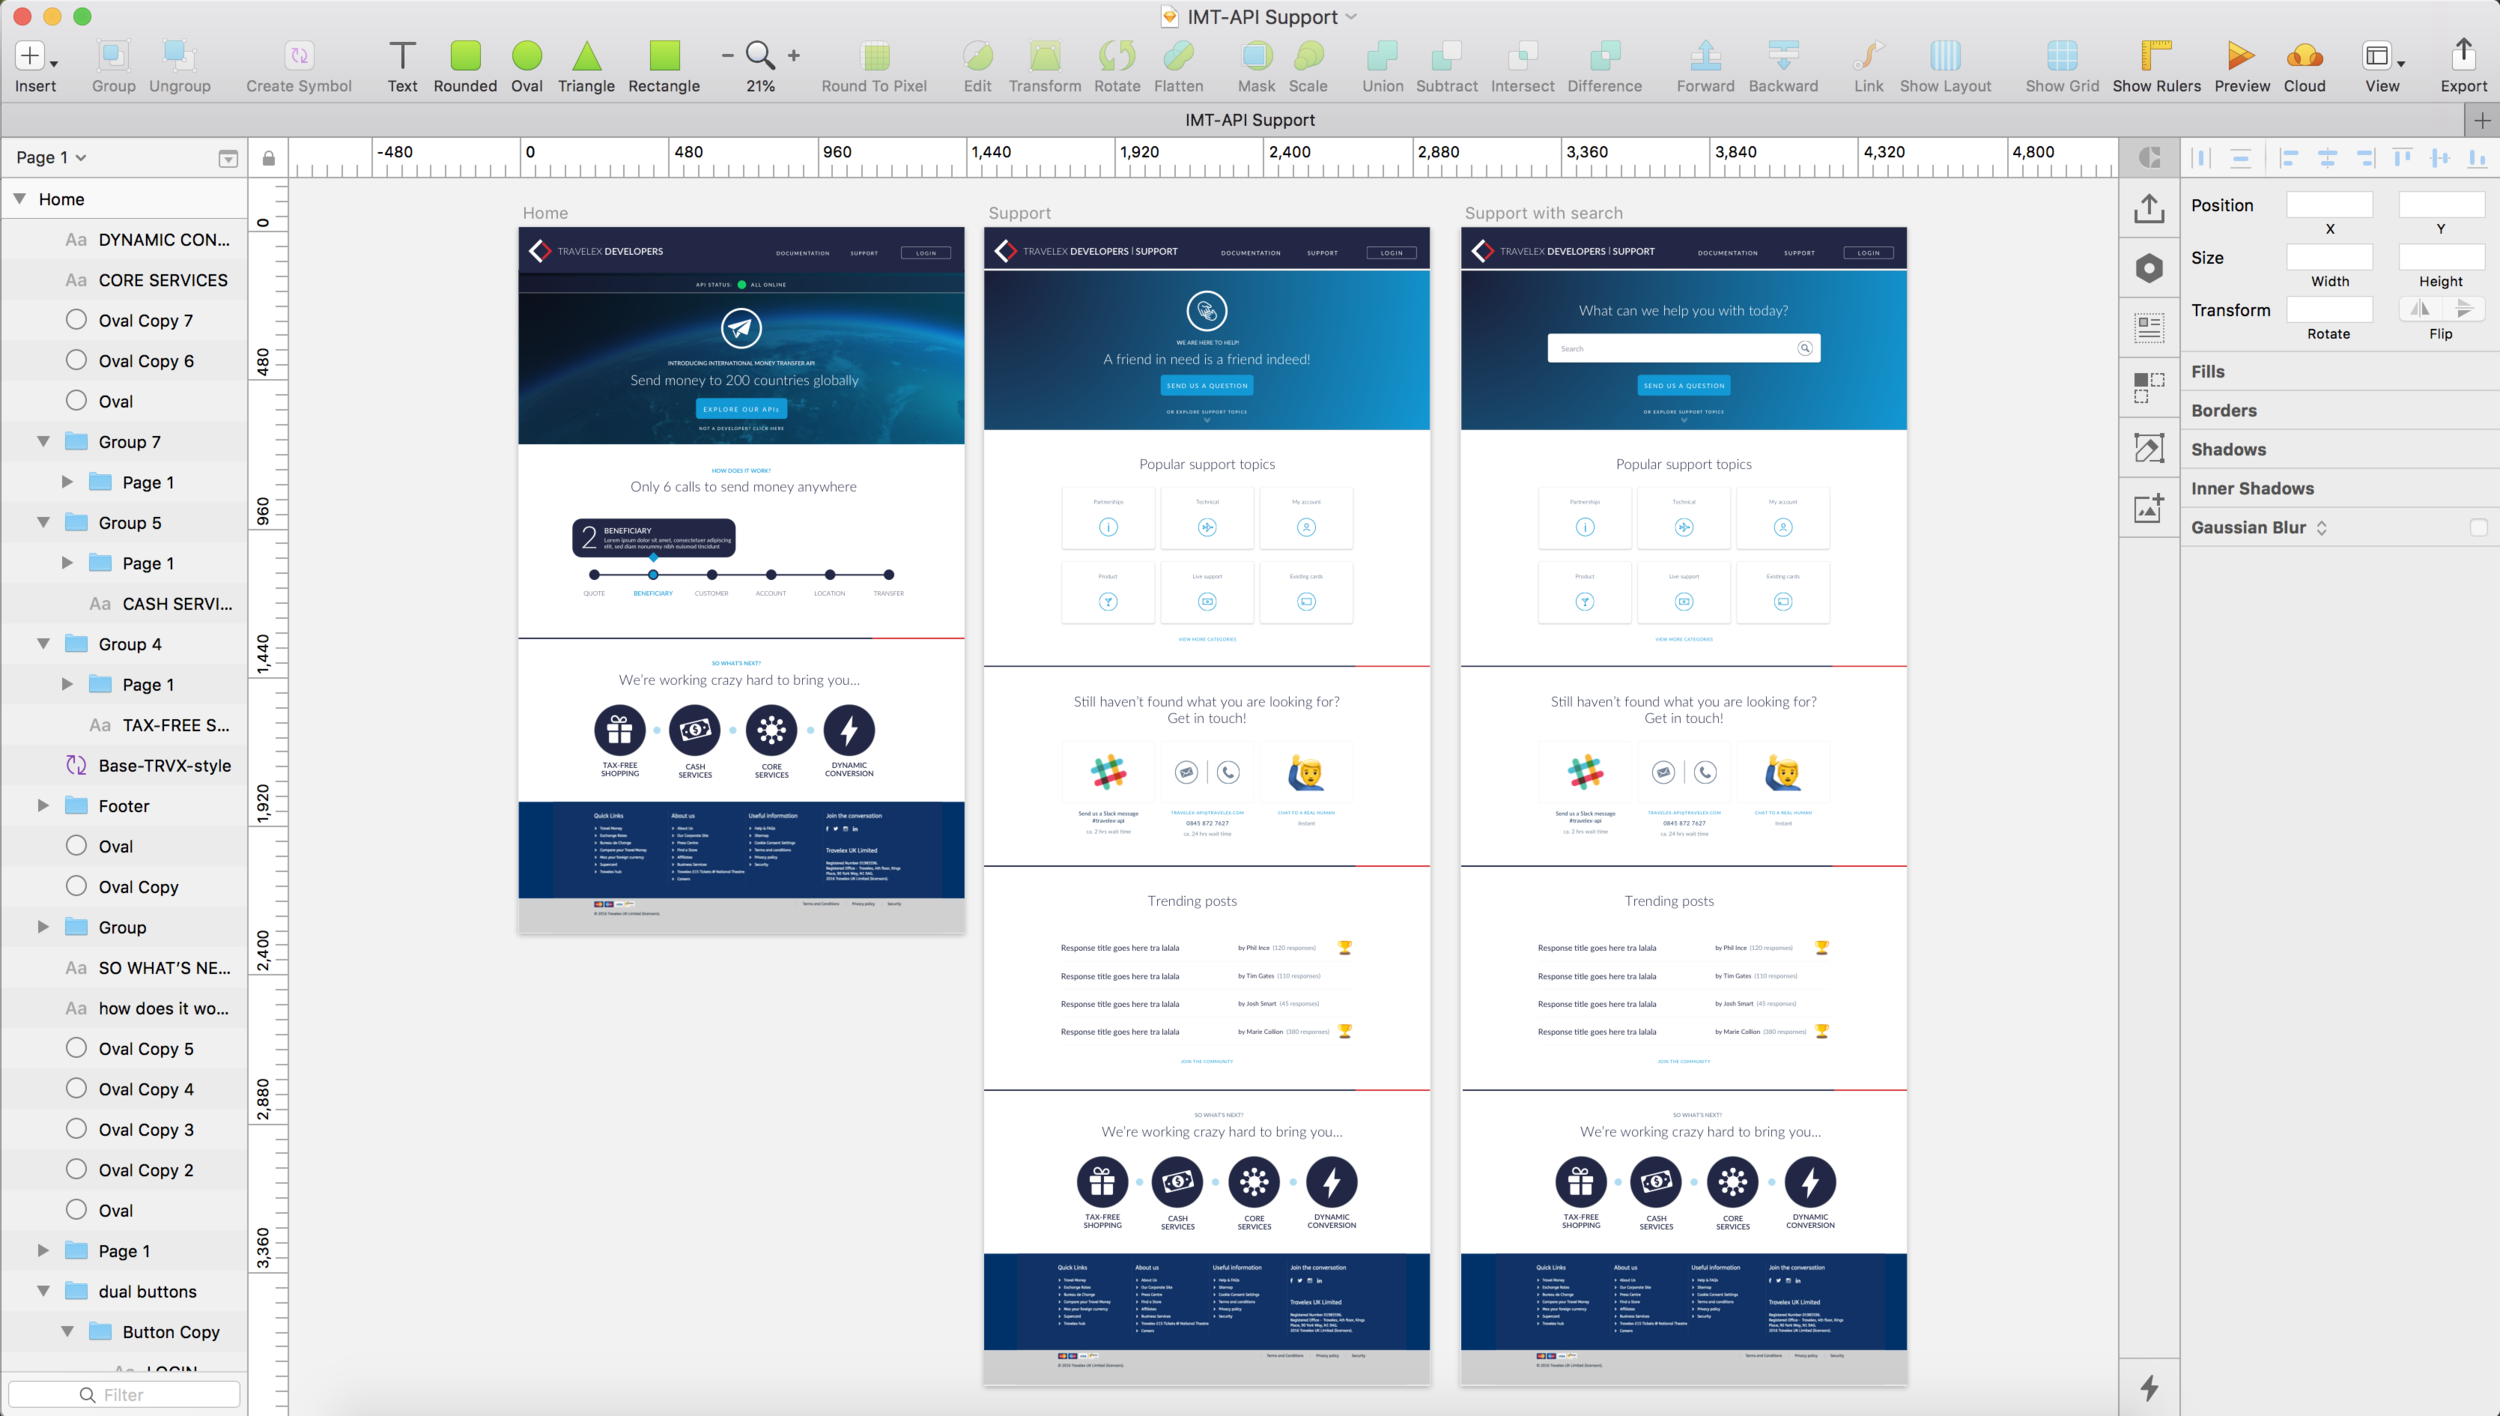Apply the Union boolean operation
The width and height of the screenshot is (2500, 1416).
1382,56
